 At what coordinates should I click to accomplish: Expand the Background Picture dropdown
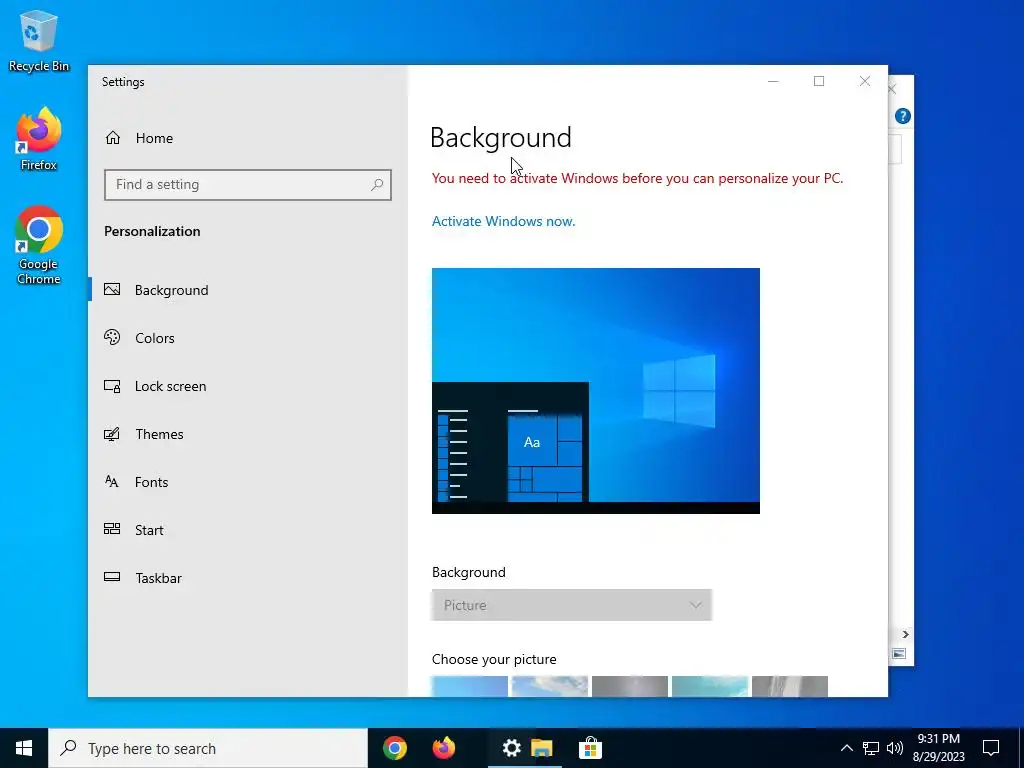coord(571,605)
